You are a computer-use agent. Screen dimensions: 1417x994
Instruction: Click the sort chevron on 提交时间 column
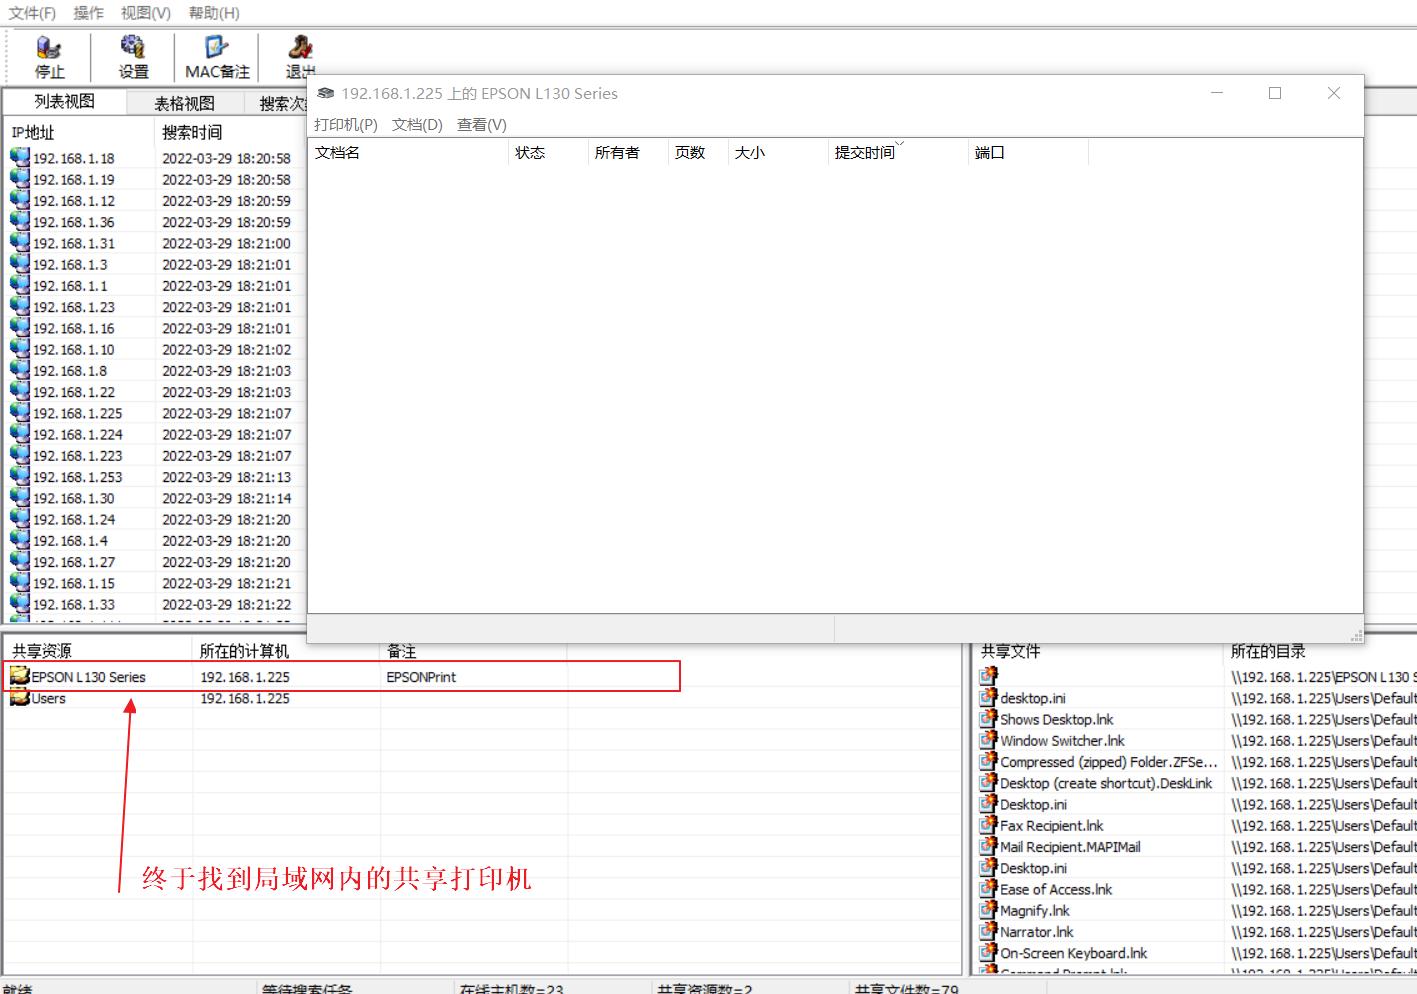point(902,145)
